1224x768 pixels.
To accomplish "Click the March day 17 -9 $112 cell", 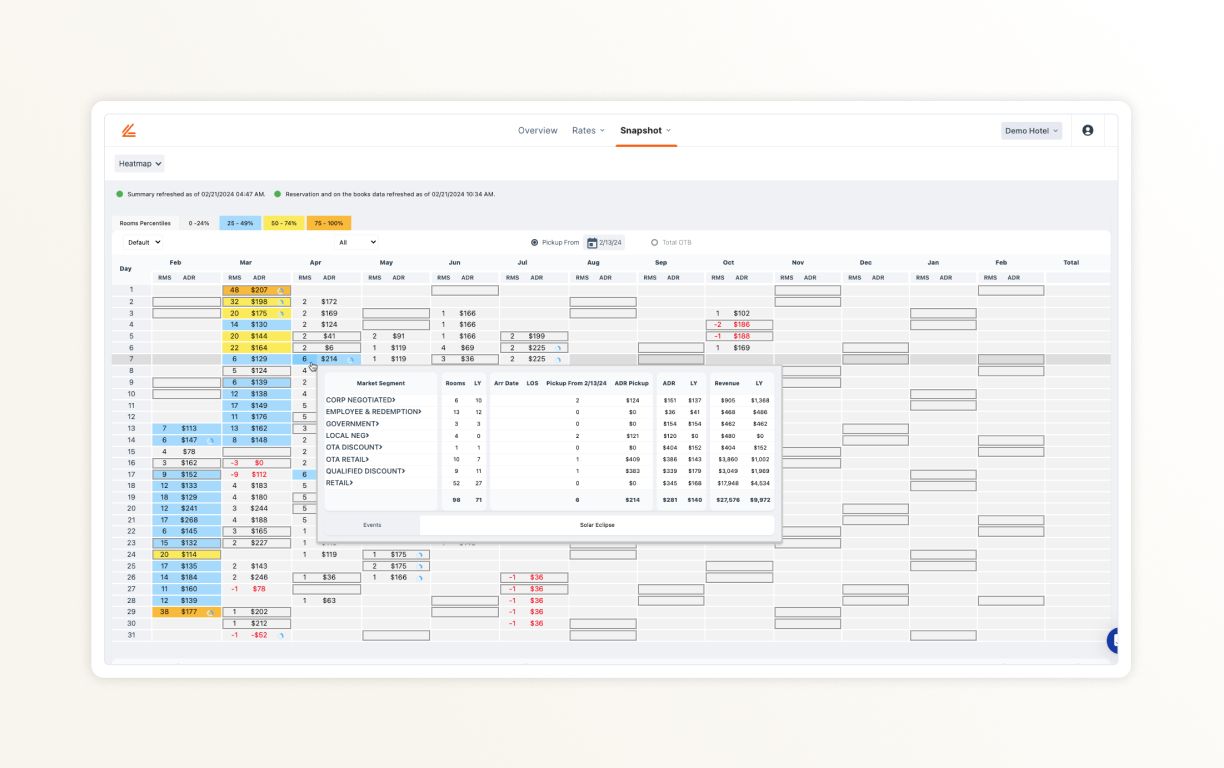I will click(256, 474).
